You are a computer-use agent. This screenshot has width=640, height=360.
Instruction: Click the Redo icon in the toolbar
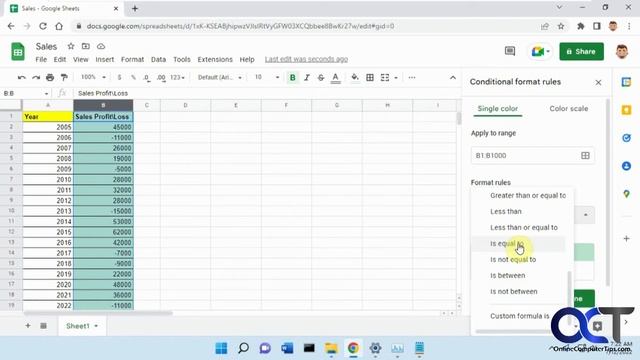tap(36, 78)
